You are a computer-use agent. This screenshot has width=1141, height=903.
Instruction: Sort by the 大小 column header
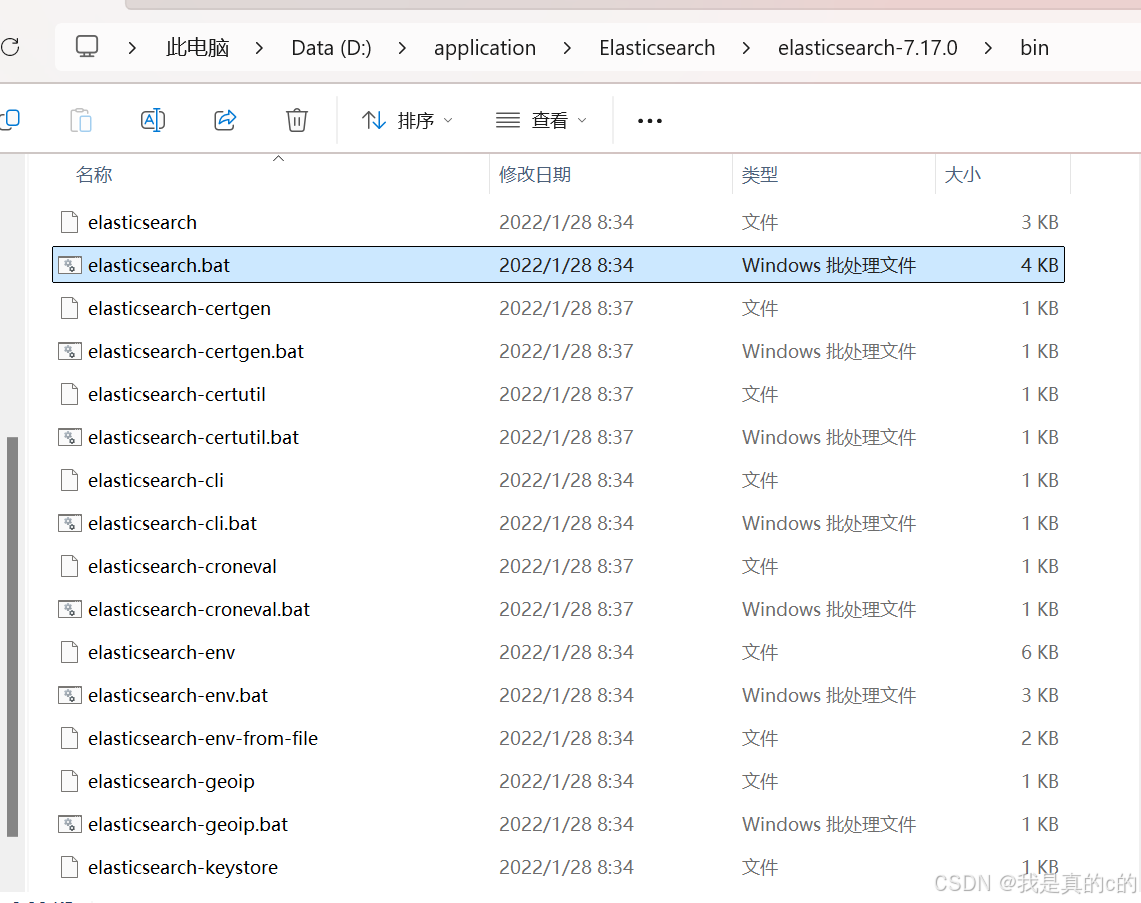(x=962, y=175)
